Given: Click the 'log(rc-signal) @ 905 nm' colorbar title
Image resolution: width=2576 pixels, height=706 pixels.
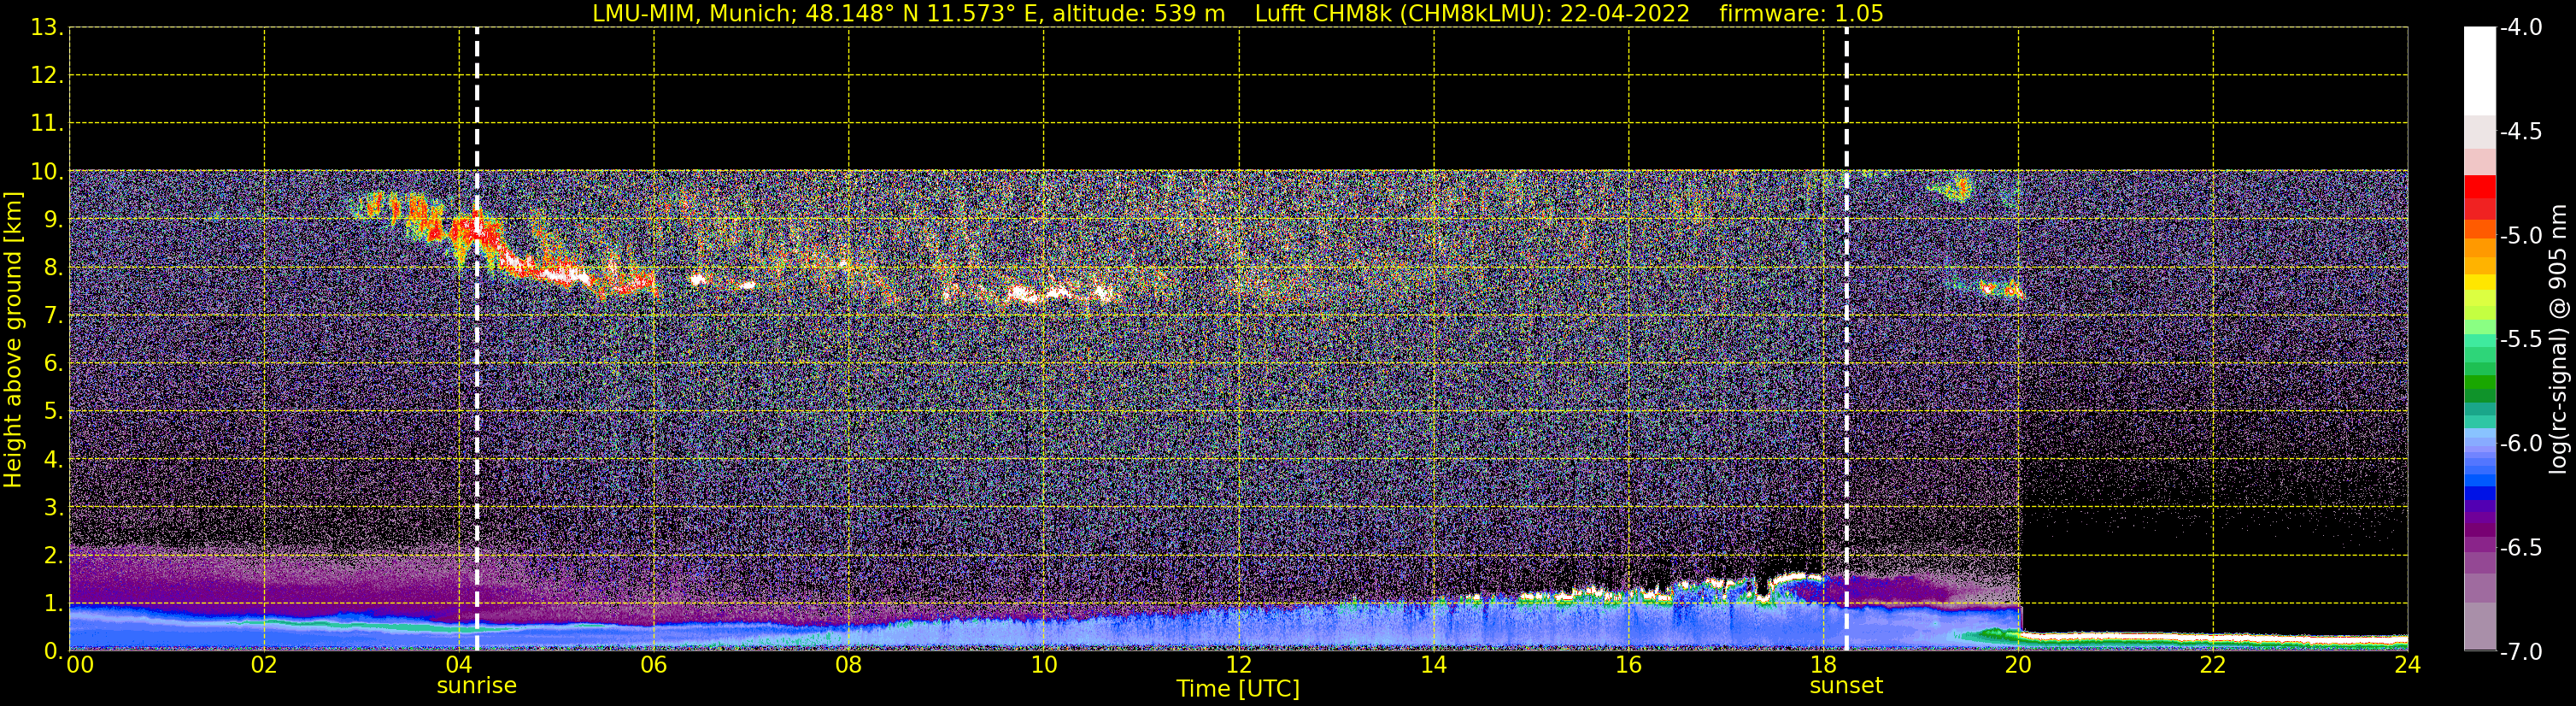Looking at the screenshot, I should click(x=2558, y=339).
